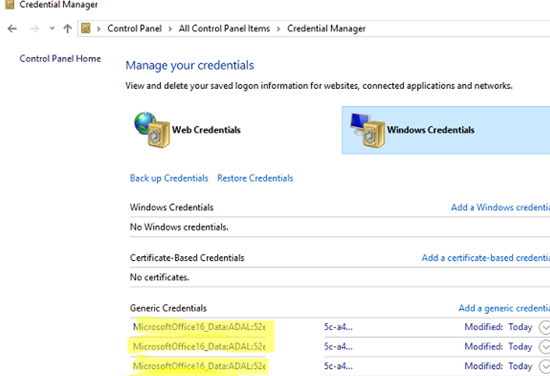
Task: Click the No Windows credentials text
Action: pyautogui.click(x=179, y=227)
